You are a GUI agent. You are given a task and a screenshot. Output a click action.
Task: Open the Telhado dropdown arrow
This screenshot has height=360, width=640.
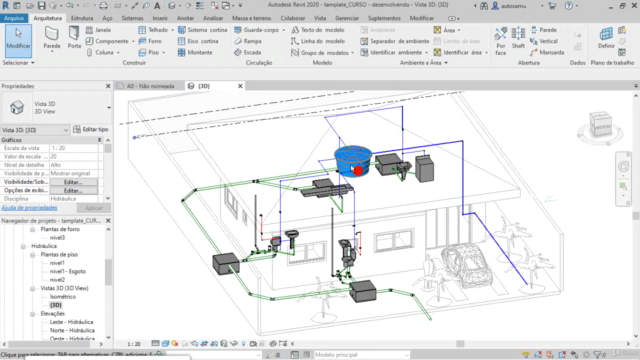[172, 30]
